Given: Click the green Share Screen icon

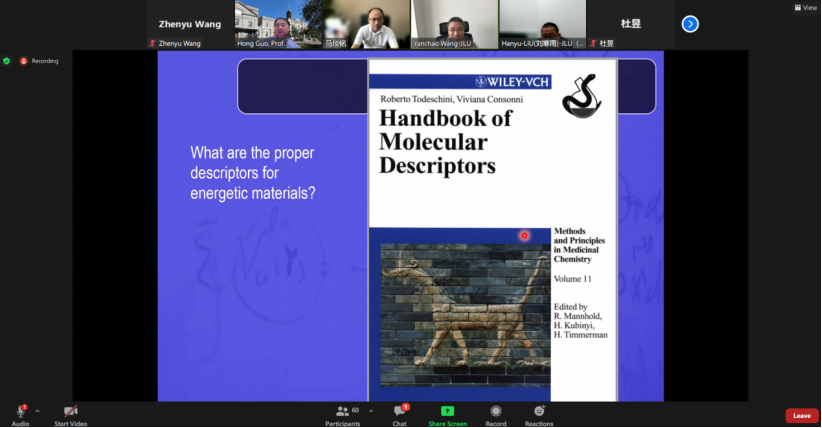Looking at the screenshot, I should 447,411.
